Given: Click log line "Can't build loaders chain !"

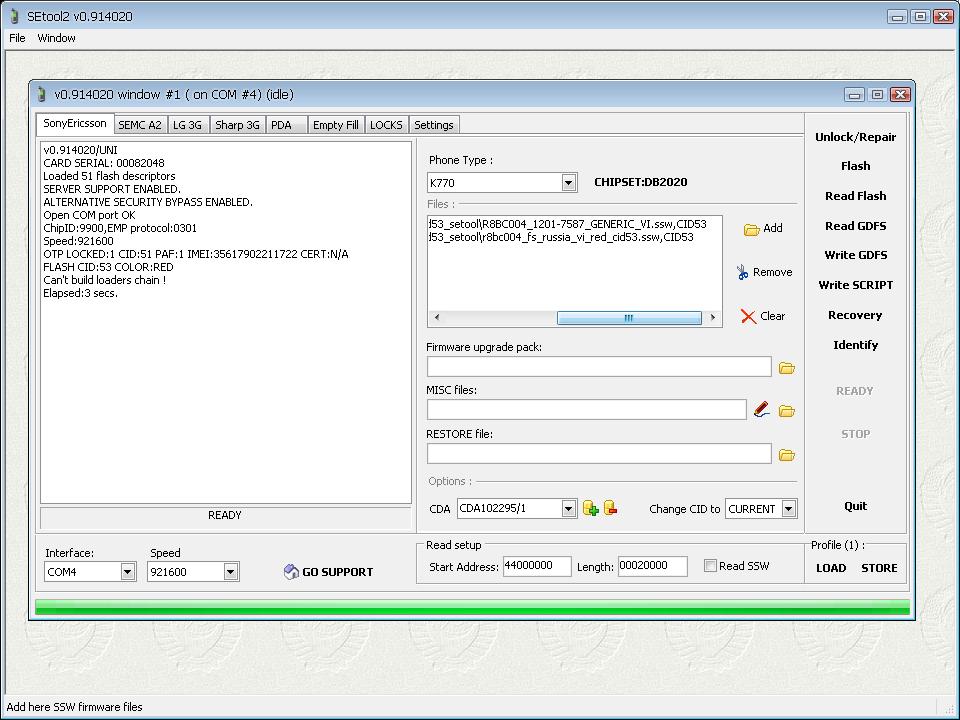Looking at the screenshot, I should click(x=105, y=280).
